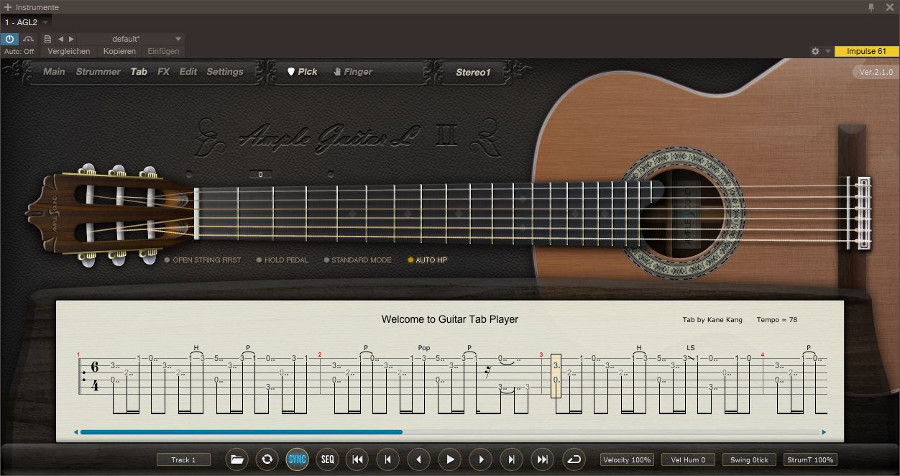The width and height of the screenshot is (900, 476).
Task: Click bar 4 marker in the tablature
Action: pos(762,355)
